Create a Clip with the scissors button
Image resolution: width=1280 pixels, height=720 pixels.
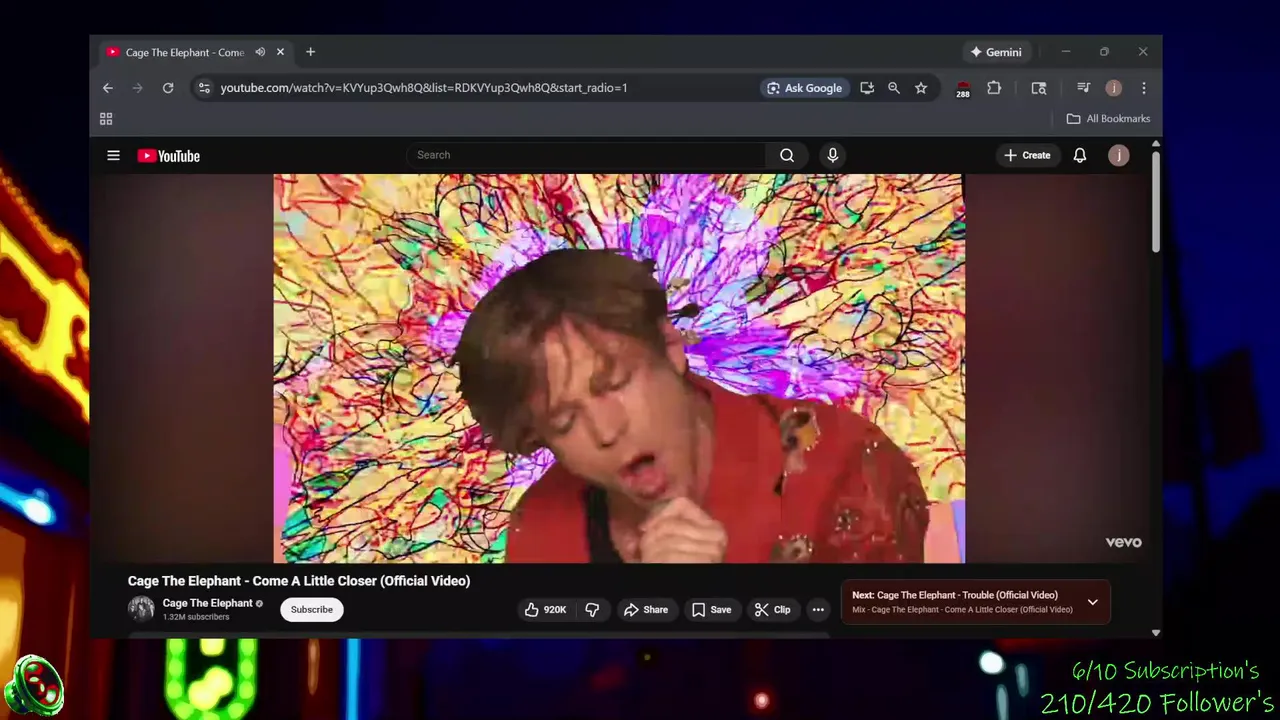click(x=772, y=609)
